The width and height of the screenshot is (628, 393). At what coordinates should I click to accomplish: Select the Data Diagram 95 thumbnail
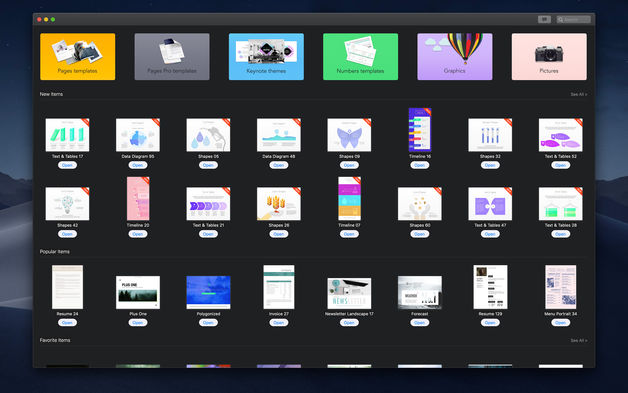138,135
